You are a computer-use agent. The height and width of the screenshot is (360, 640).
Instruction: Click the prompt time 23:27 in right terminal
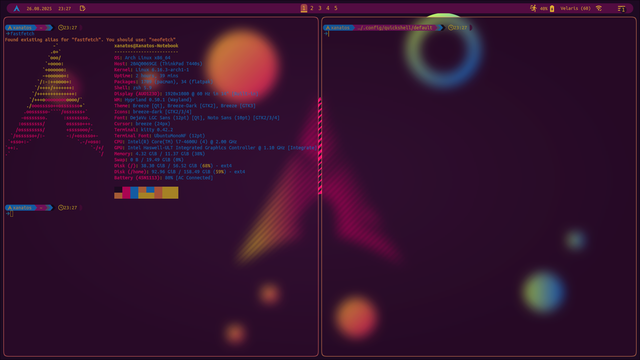coord(460,28)
